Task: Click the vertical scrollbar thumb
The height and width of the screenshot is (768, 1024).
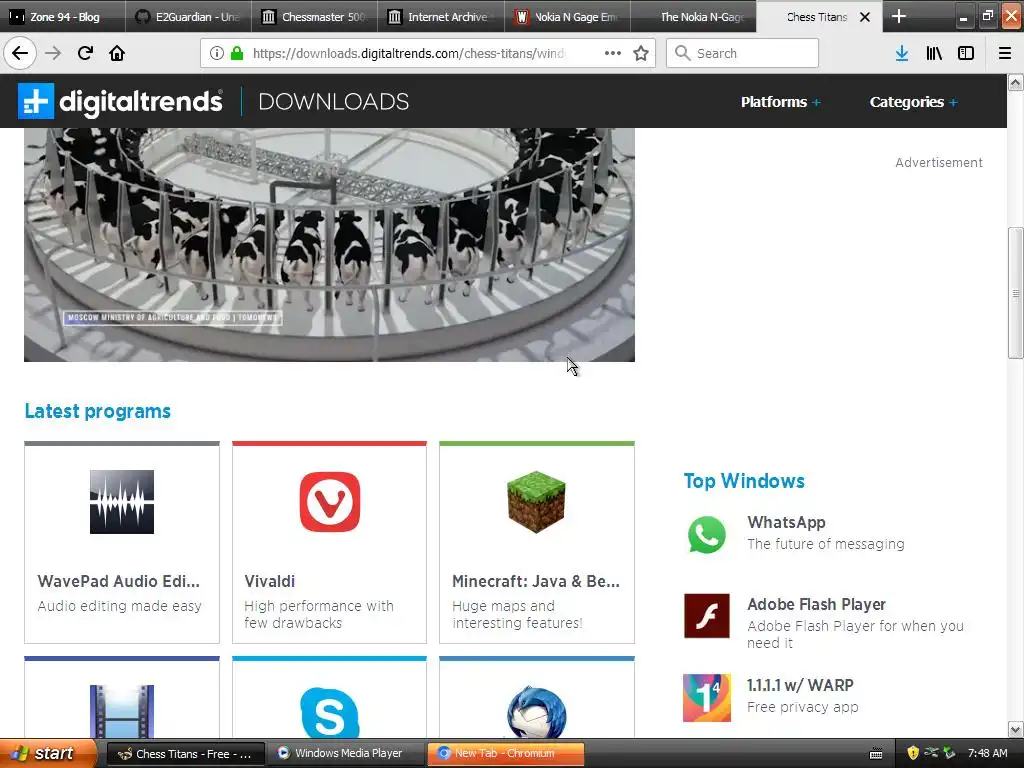Action: [x=1016, y=293]
